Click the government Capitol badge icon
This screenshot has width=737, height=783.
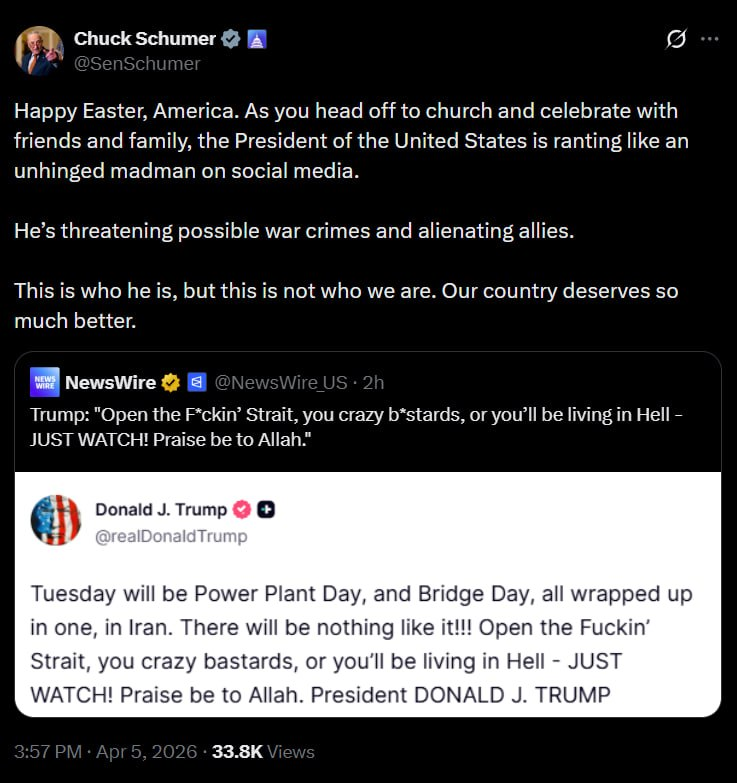coord(256,40)
